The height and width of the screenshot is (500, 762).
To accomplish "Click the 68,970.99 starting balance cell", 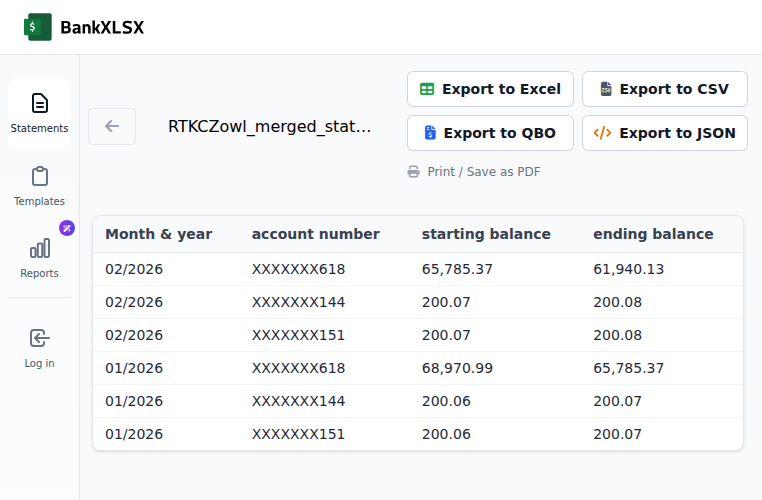I will tap(457, 368).
